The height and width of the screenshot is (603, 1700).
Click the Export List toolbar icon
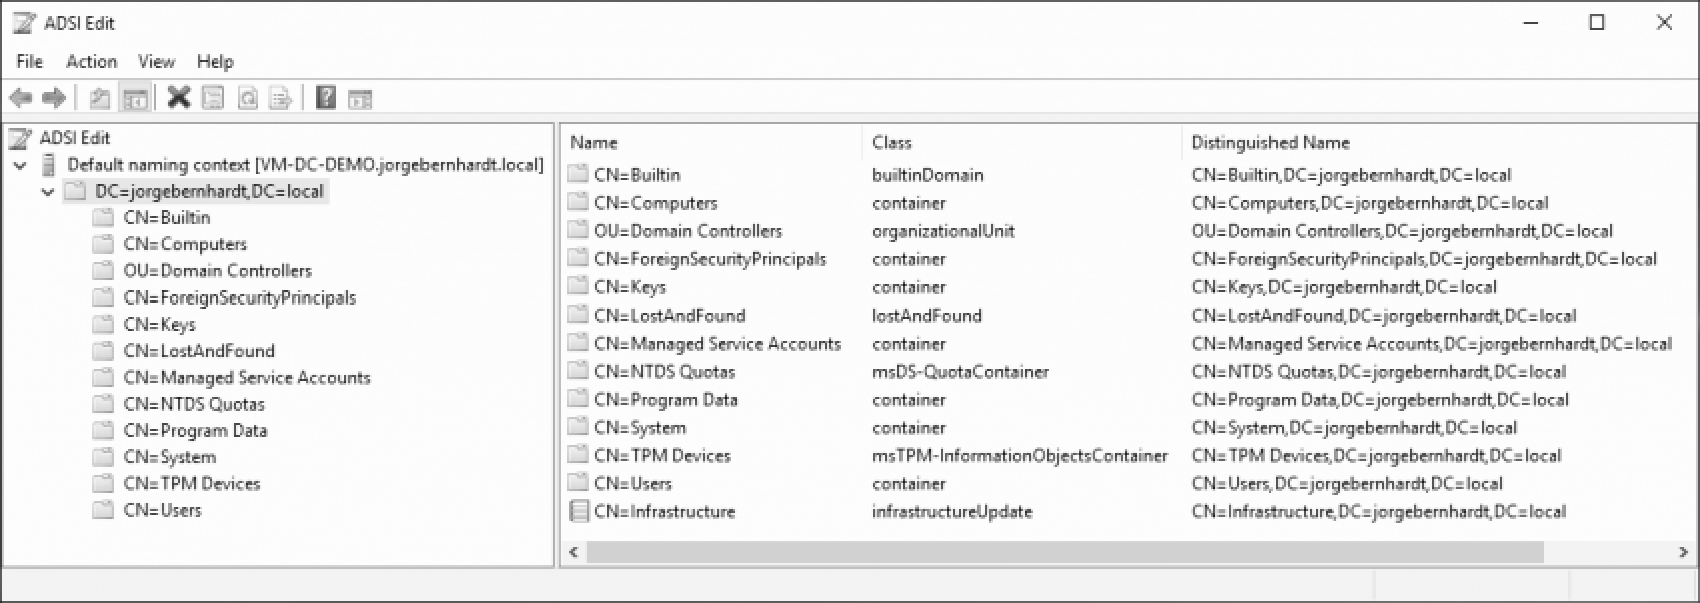coord(280,98)
